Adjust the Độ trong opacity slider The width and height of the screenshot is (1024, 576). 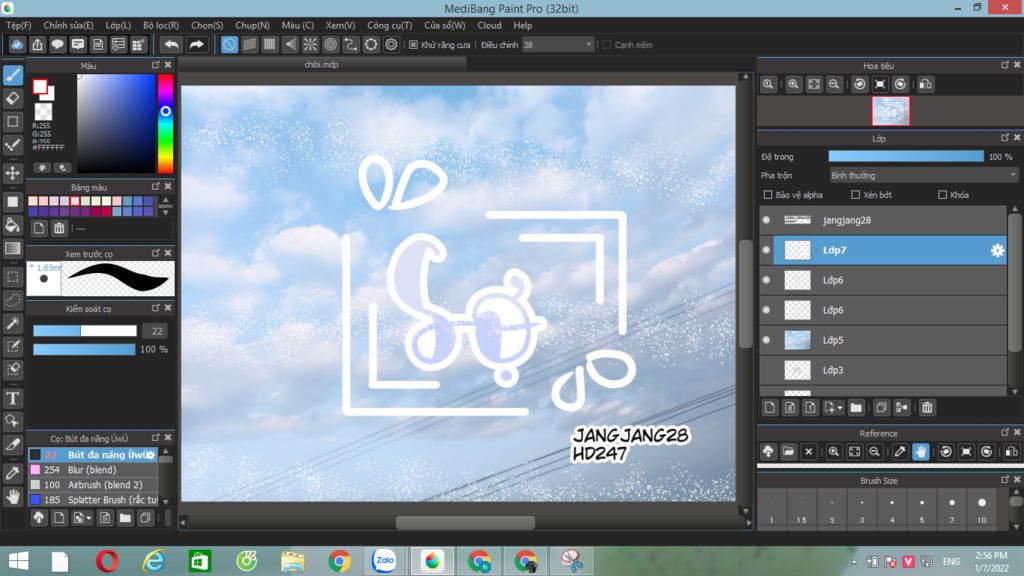(906, 157)
